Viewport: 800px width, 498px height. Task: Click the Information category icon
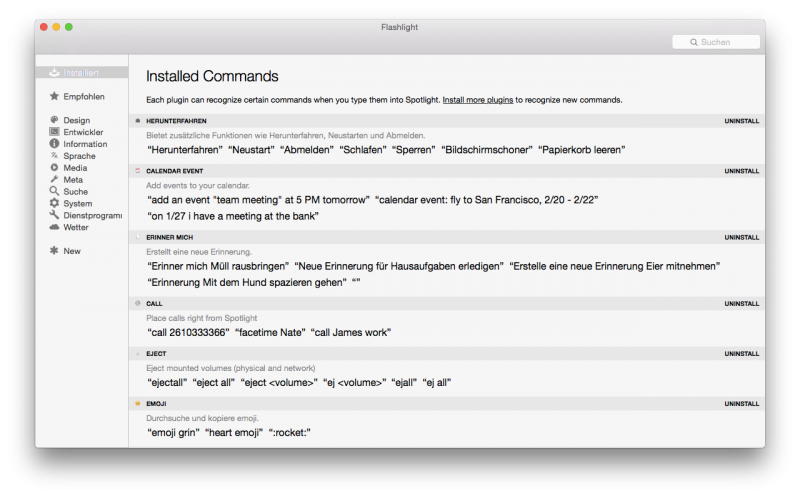click(x=54, y=144)
